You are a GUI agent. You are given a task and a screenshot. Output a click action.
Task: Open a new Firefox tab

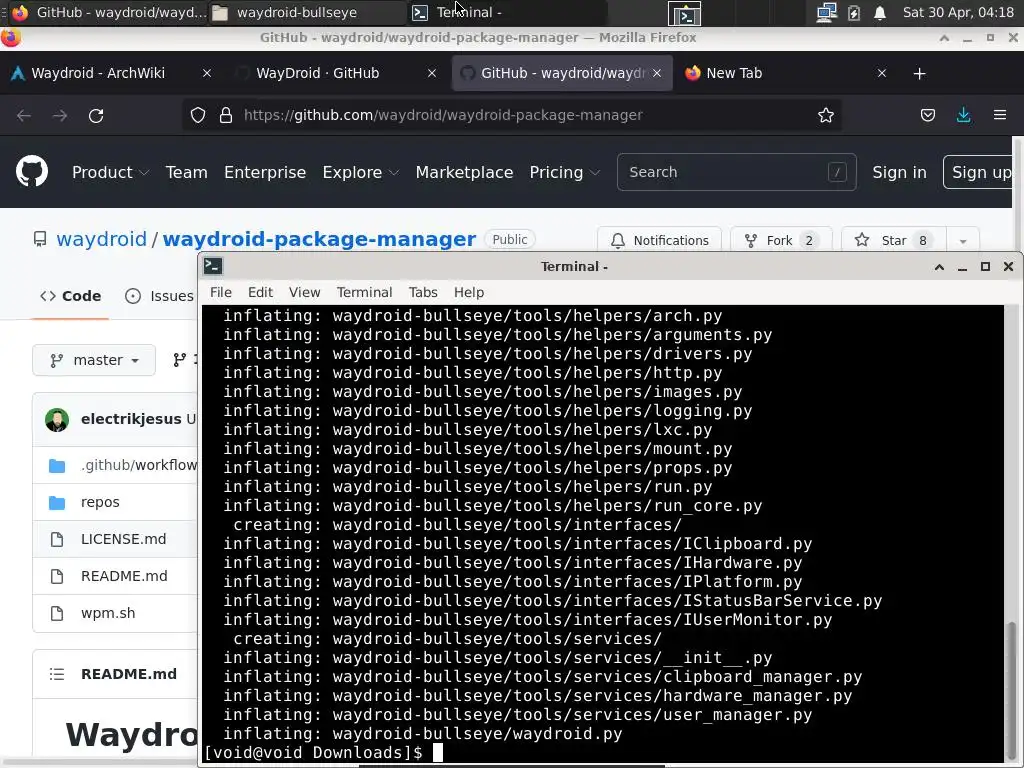[919, 74]
